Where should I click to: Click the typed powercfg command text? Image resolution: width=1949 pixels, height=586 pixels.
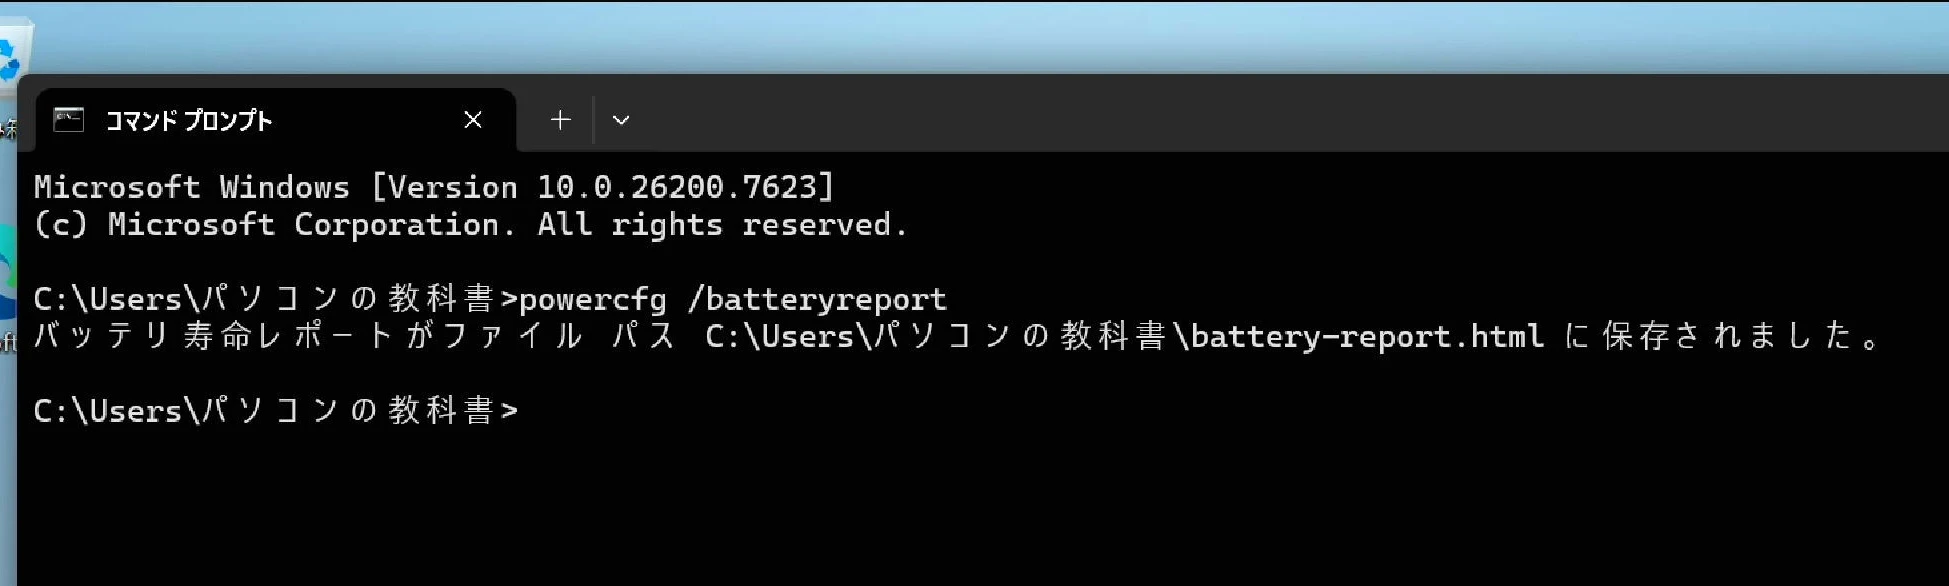[592, 299]
